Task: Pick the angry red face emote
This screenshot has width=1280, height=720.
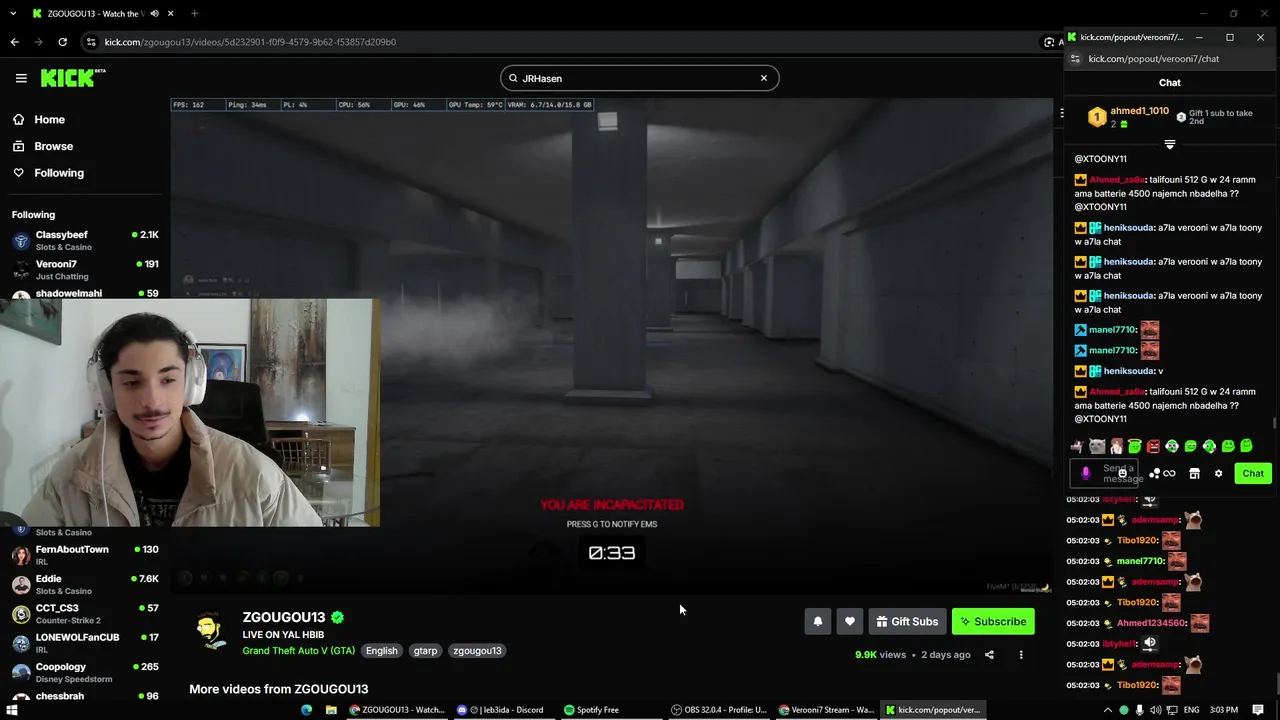Action: (x=1153, y=446)
